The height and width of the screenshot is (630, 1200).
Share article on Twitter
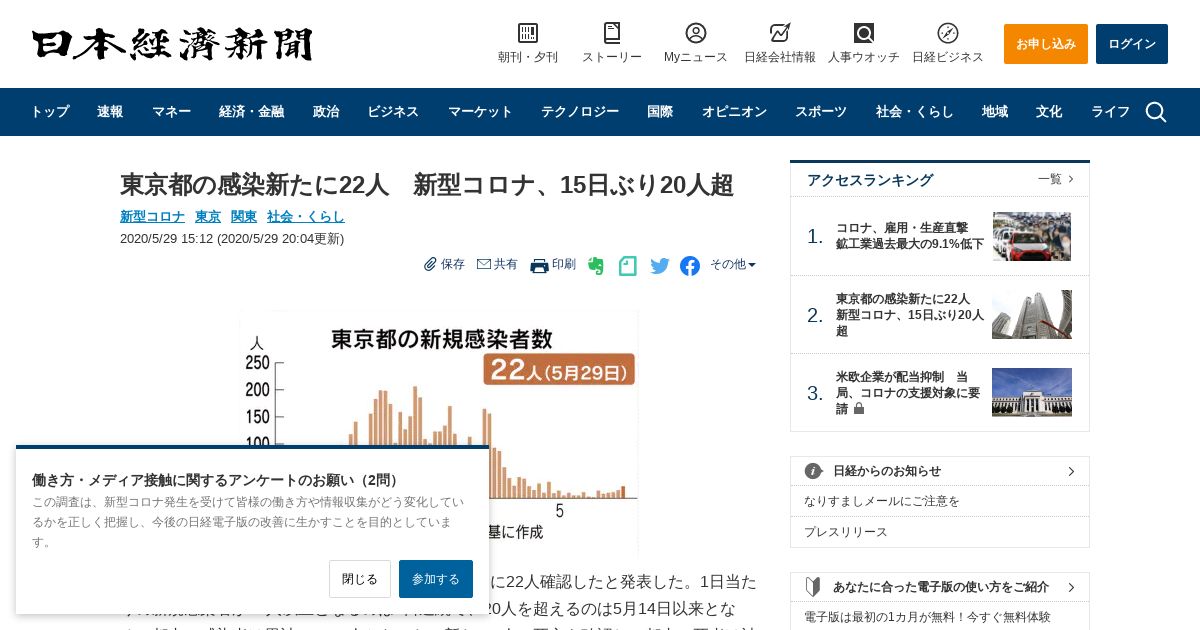tap(660, 265)
